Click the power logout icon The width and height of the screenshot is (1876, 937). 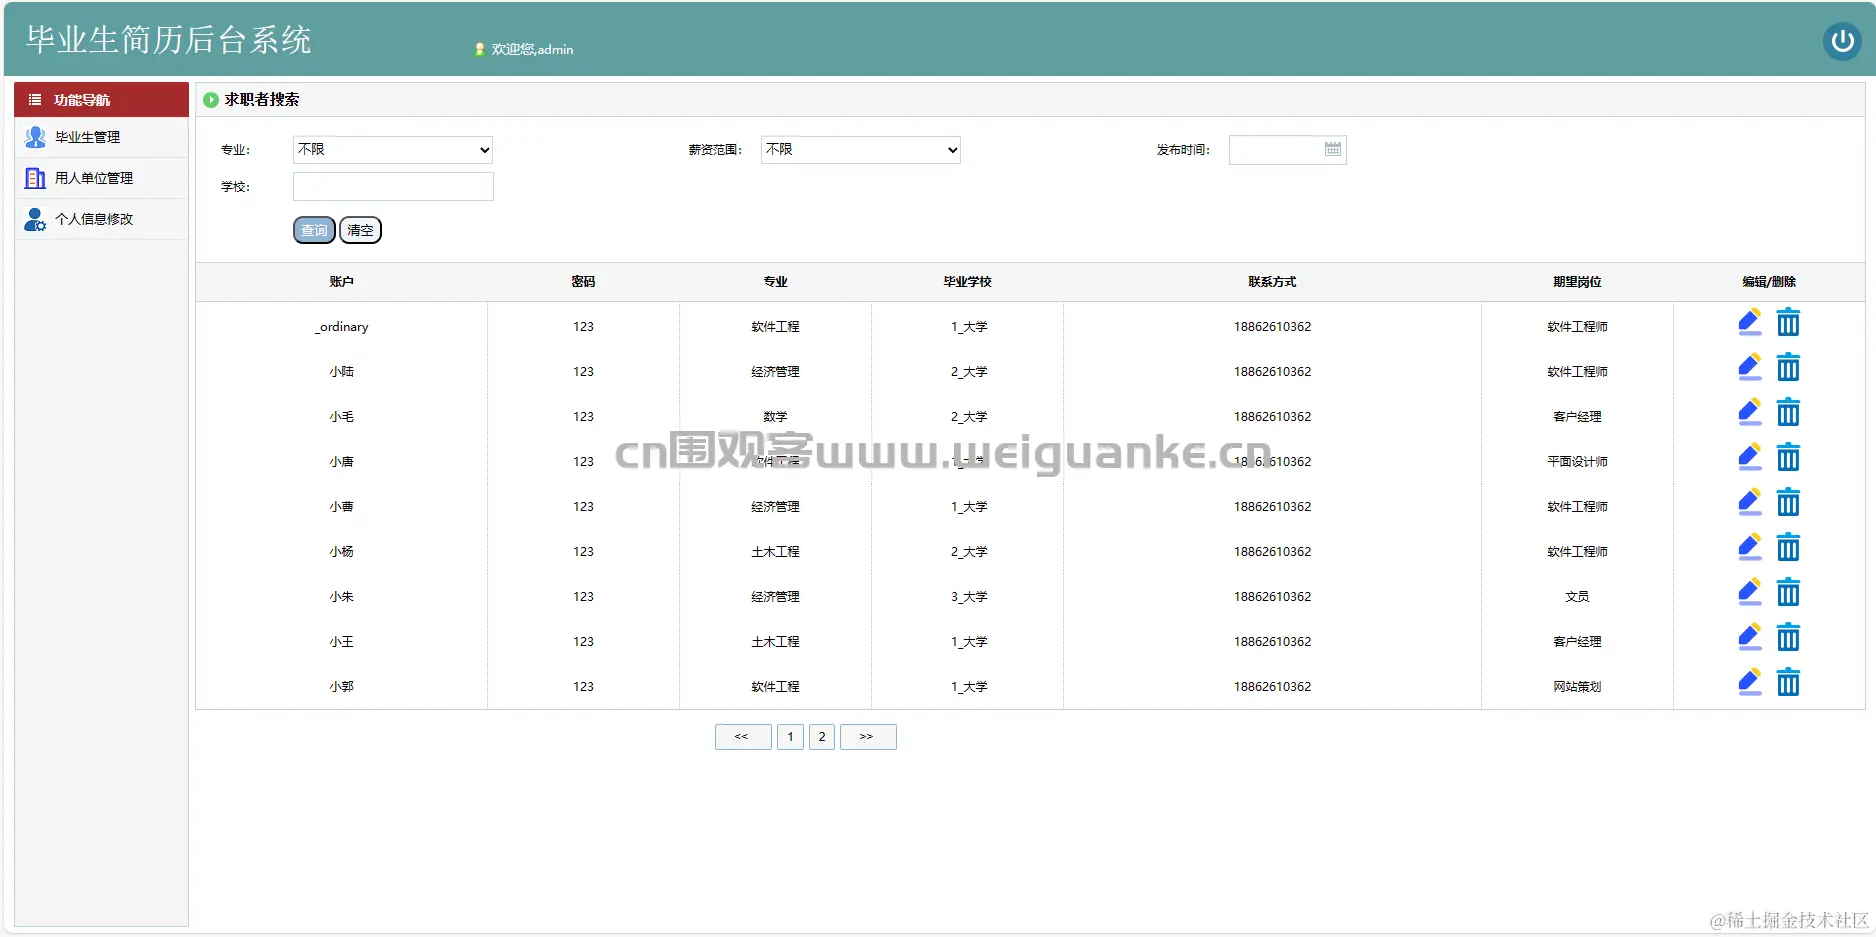(x=1842, y=41)
